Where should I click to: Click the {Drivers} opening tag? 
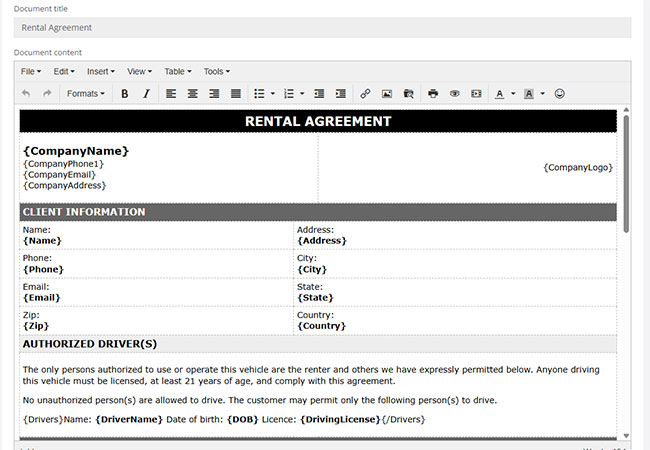pyautogui.click(x=43, y=419)
